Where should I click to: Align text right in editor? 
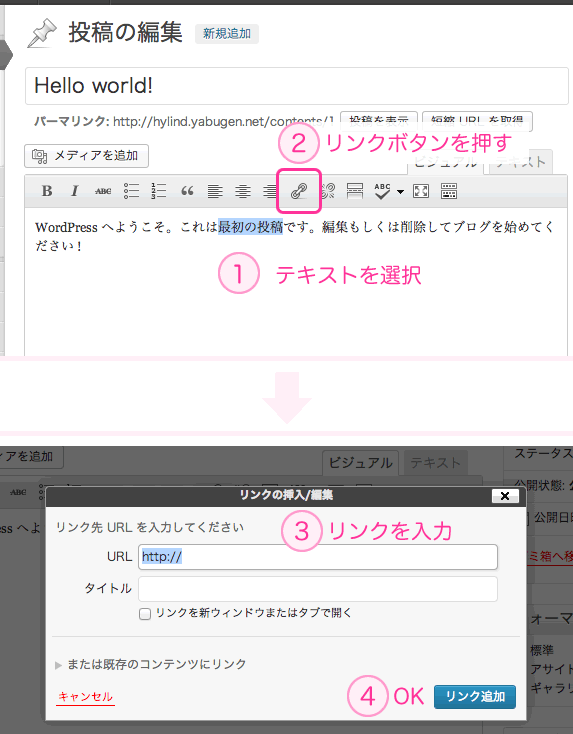click(270, 191)
